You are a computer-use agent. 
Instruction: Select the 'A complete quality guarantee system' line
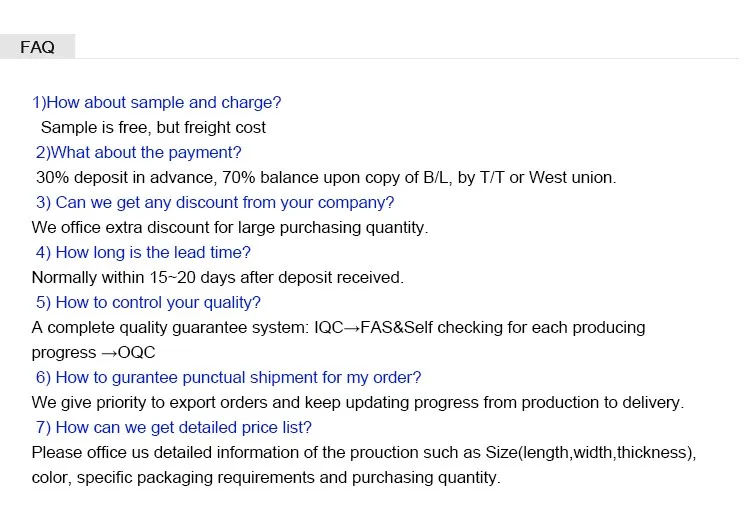(x=338, y=327)
